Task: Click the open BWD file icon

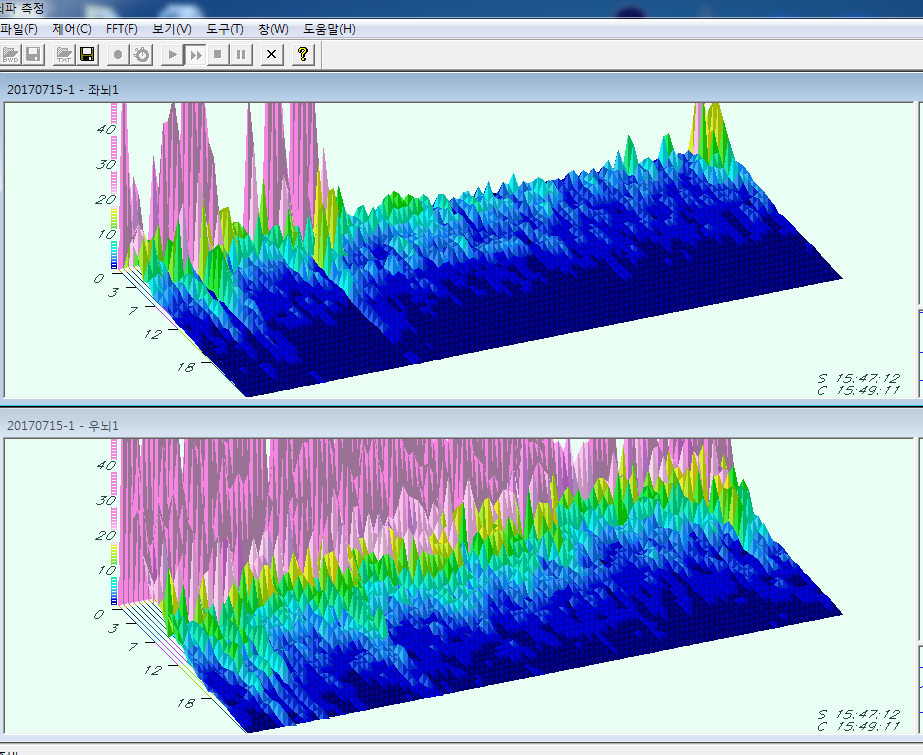Action: 11,54
